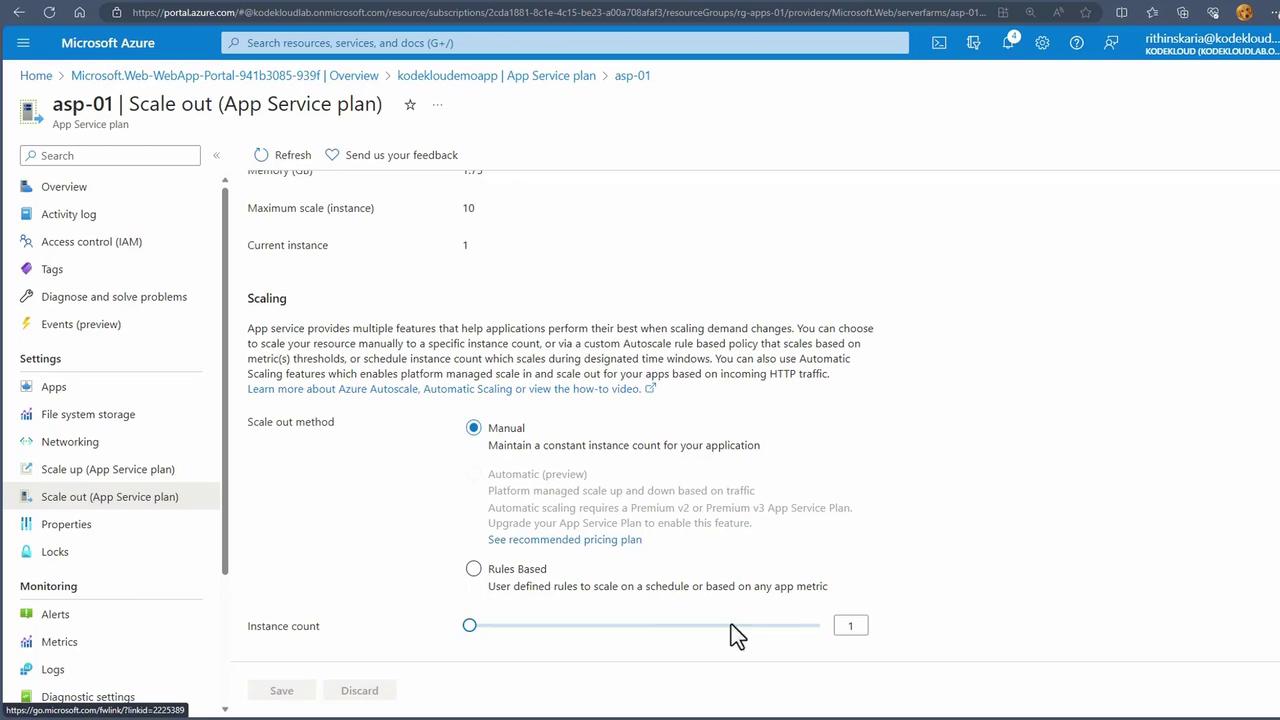This screenshot has height=720, width=1280.
Task: Select the Rules Based radio button
Action: (474, 569)
